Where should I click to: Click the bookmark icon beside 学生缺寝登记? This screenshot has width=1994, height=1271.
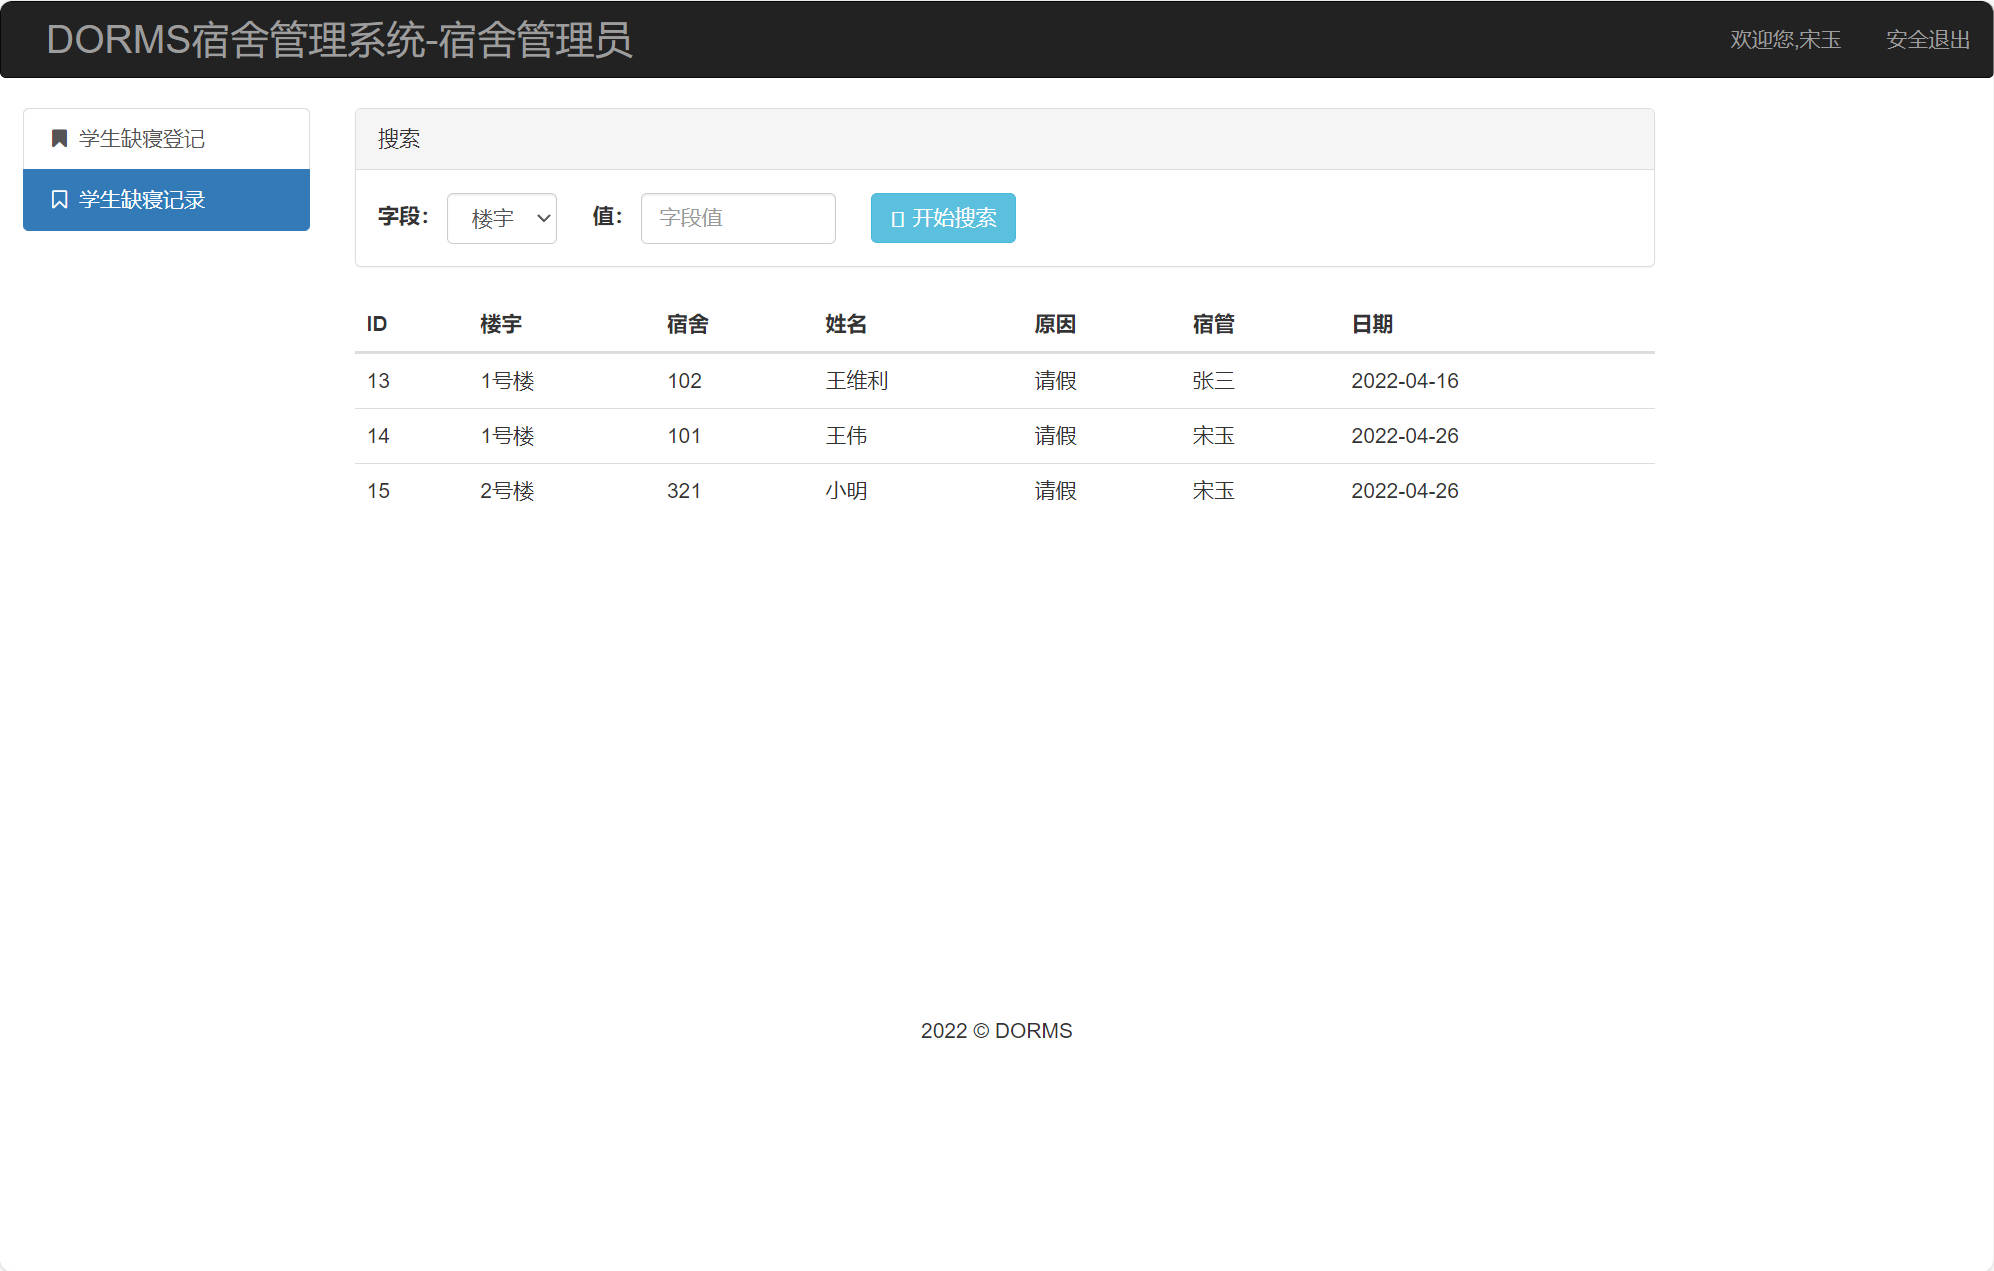(x=59, y=138)
